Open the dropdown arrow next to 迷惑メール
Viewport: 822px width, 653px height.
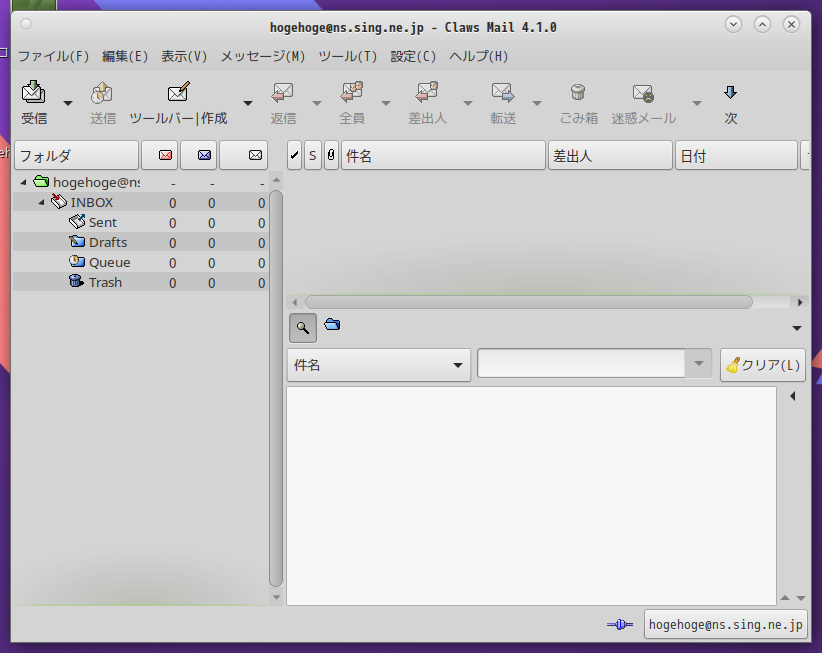tap(697, 103)
